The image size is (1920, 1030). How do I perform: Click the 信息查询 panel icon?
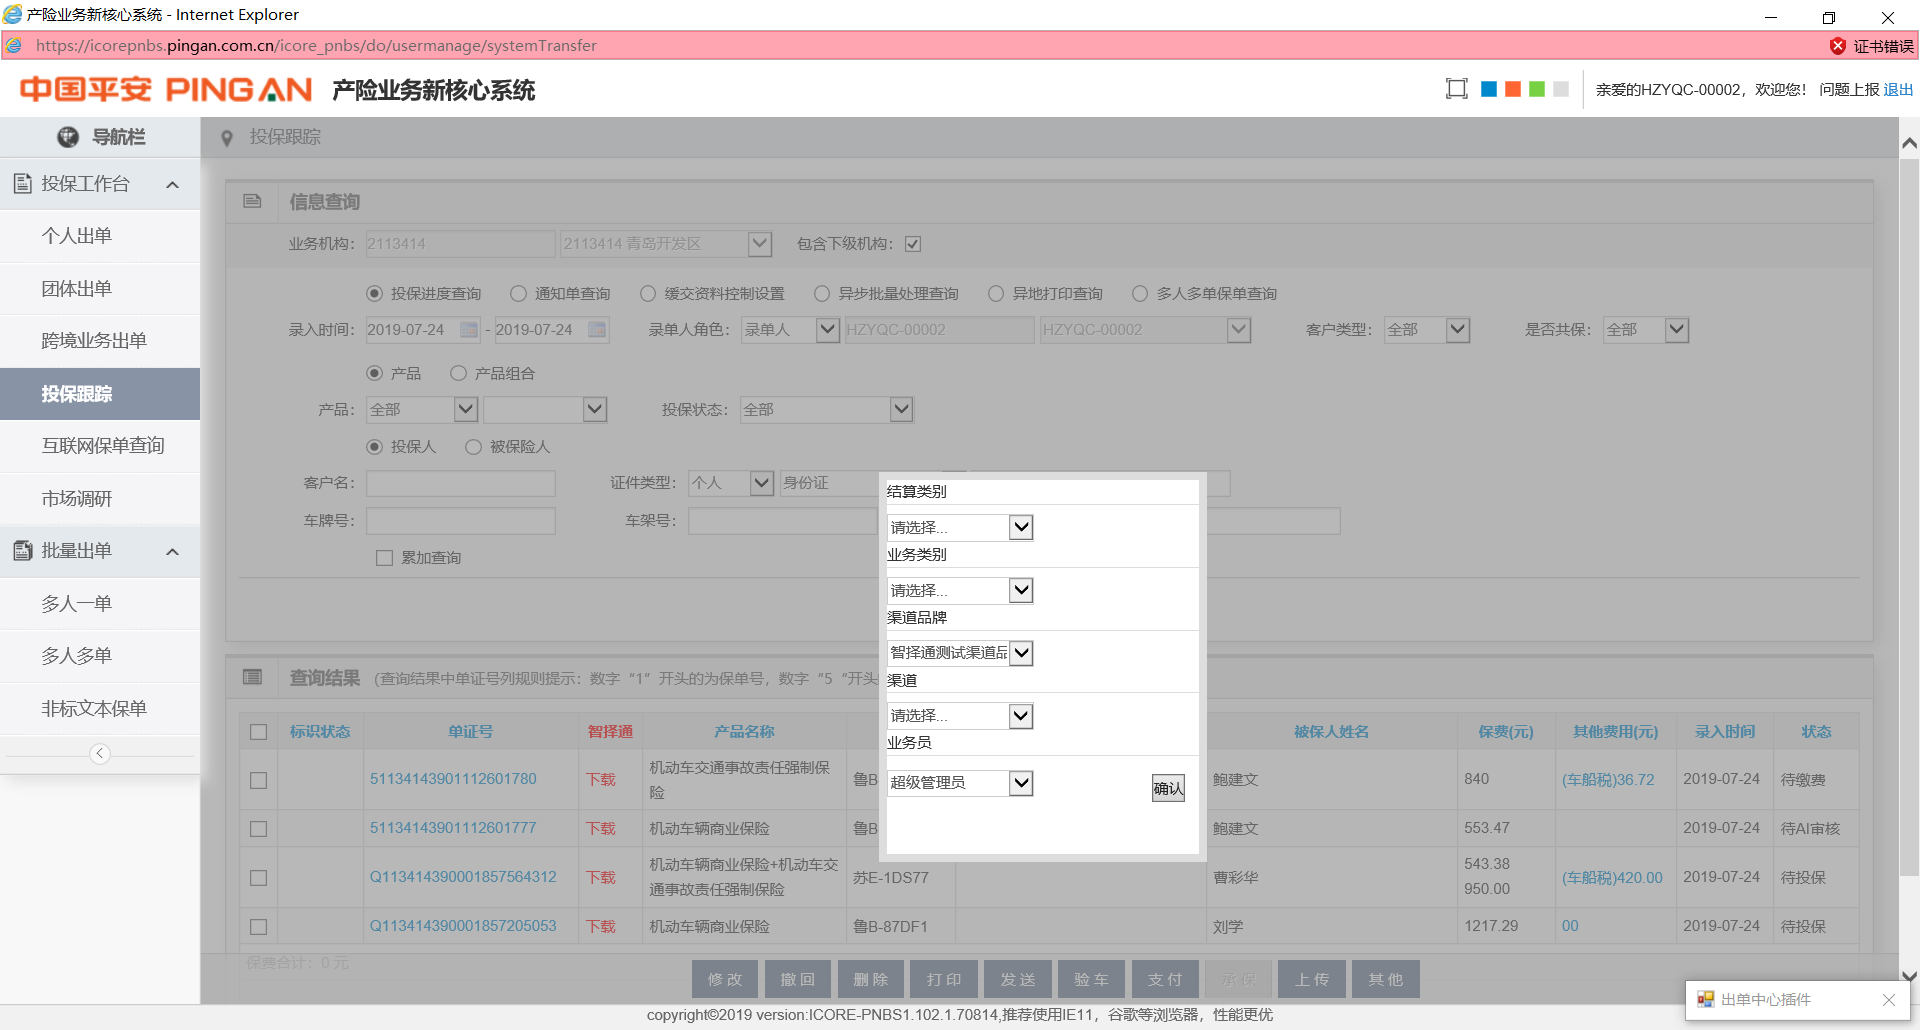(x=253, y=202)
